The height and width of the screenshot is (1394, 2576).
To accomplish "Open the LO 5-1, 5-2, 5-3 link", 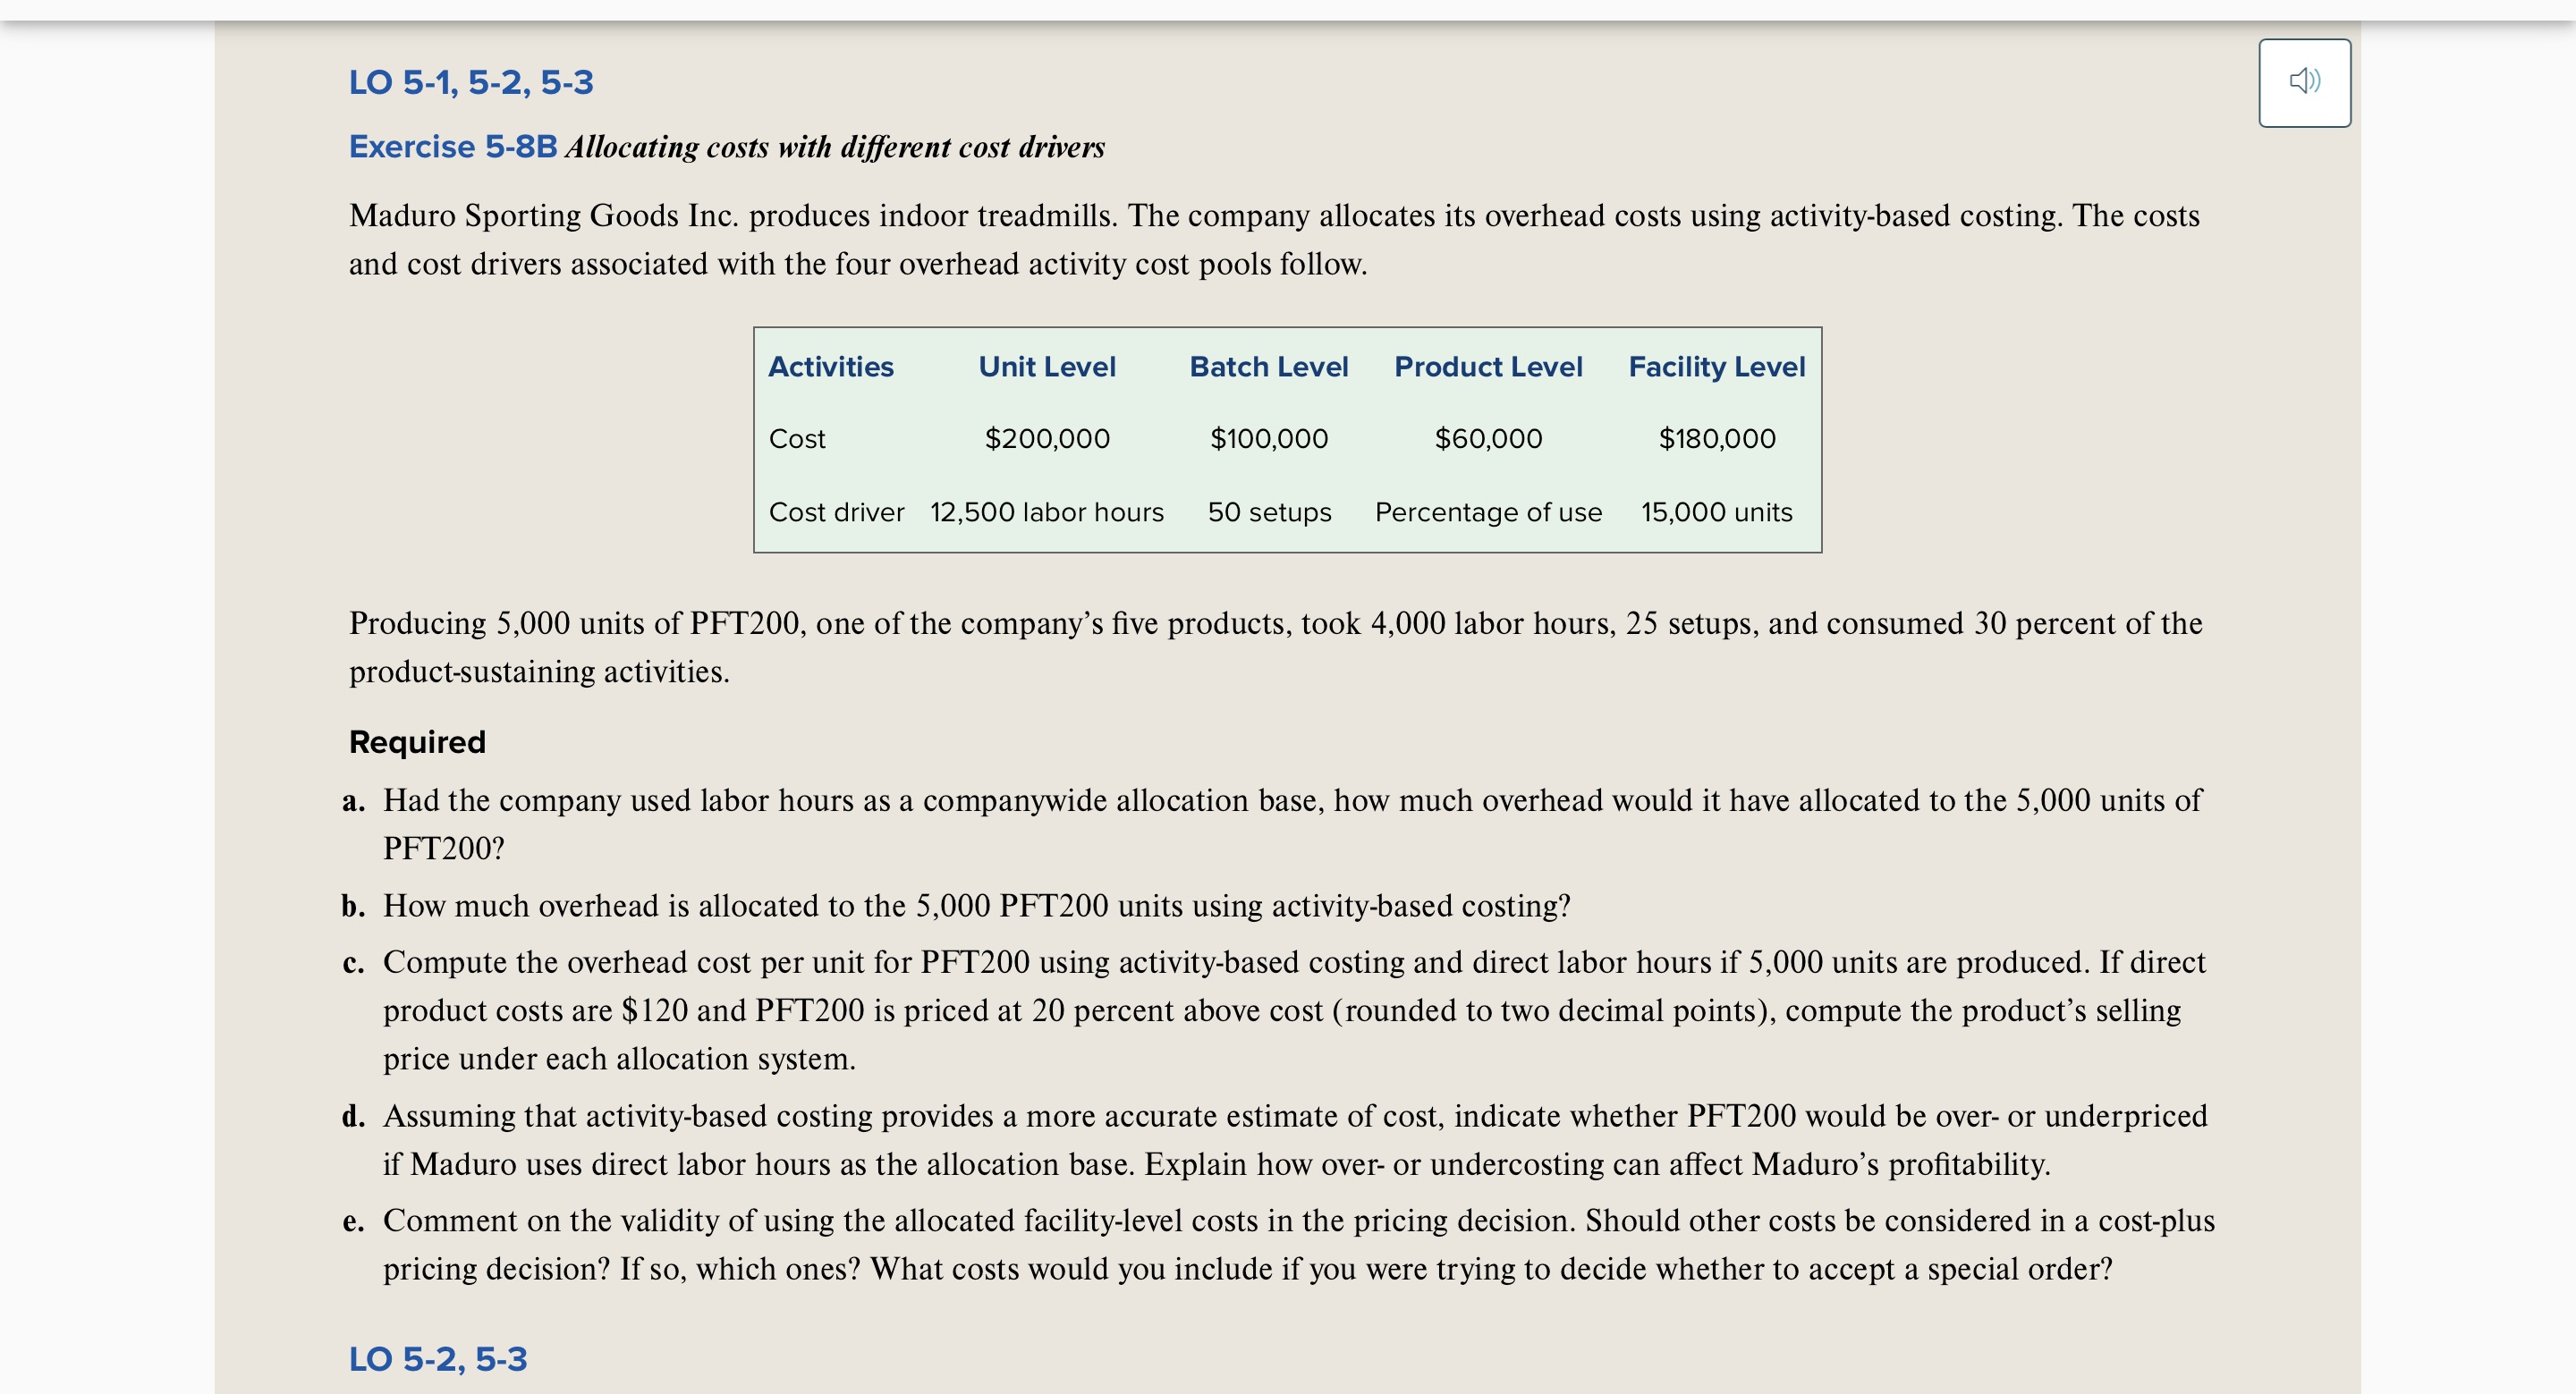I will point(470,84).
